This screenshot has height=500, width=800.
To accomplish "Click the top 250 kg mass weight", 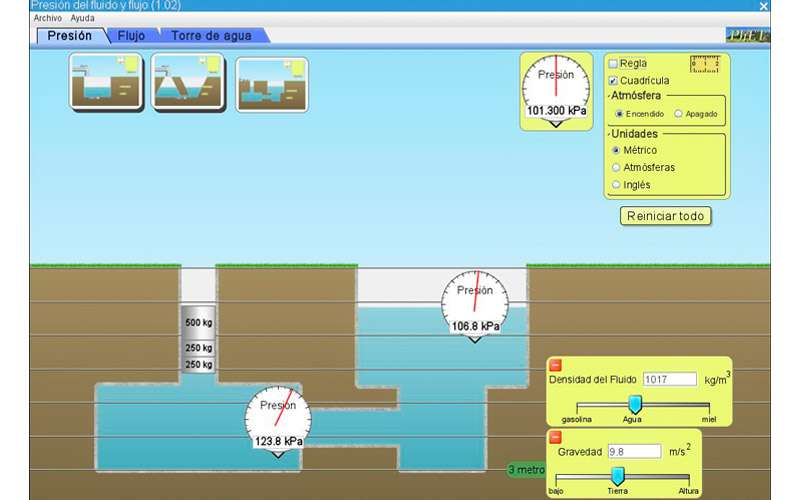I will pos(198,348).
